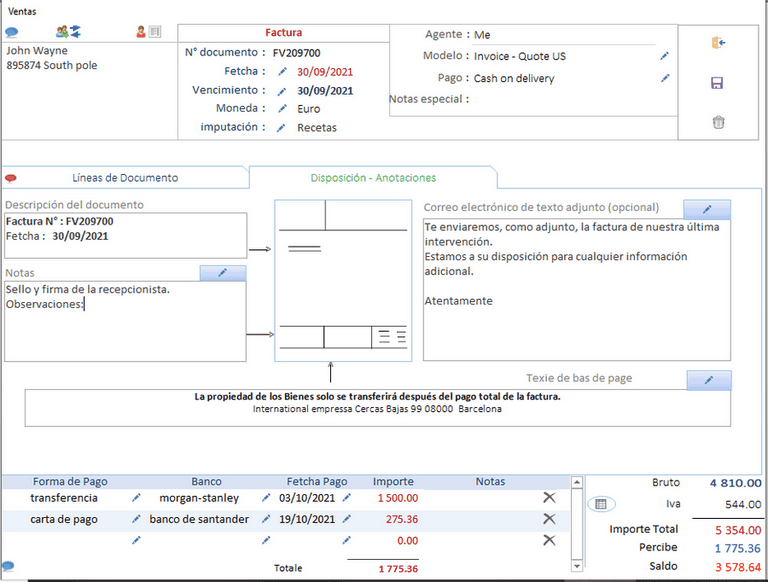Set bank on the empty payment row pencil
Image resolution: width=768 pixels, height=582 pixels.
266,540
